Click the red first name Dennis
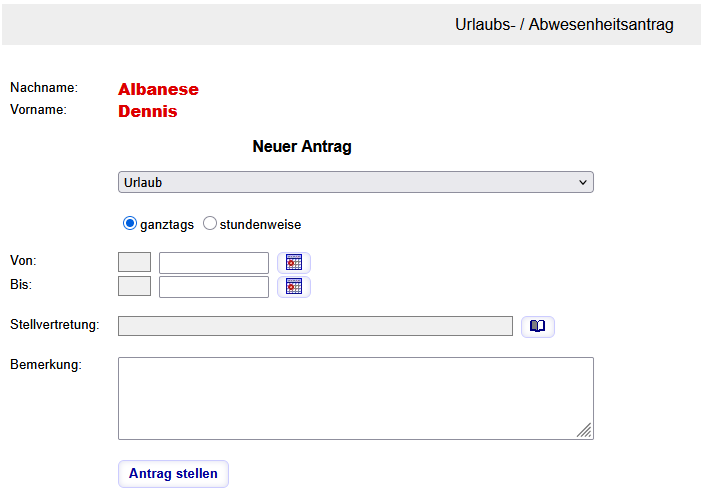Viewport: 701px width, 495px height. tap(147, 112)
